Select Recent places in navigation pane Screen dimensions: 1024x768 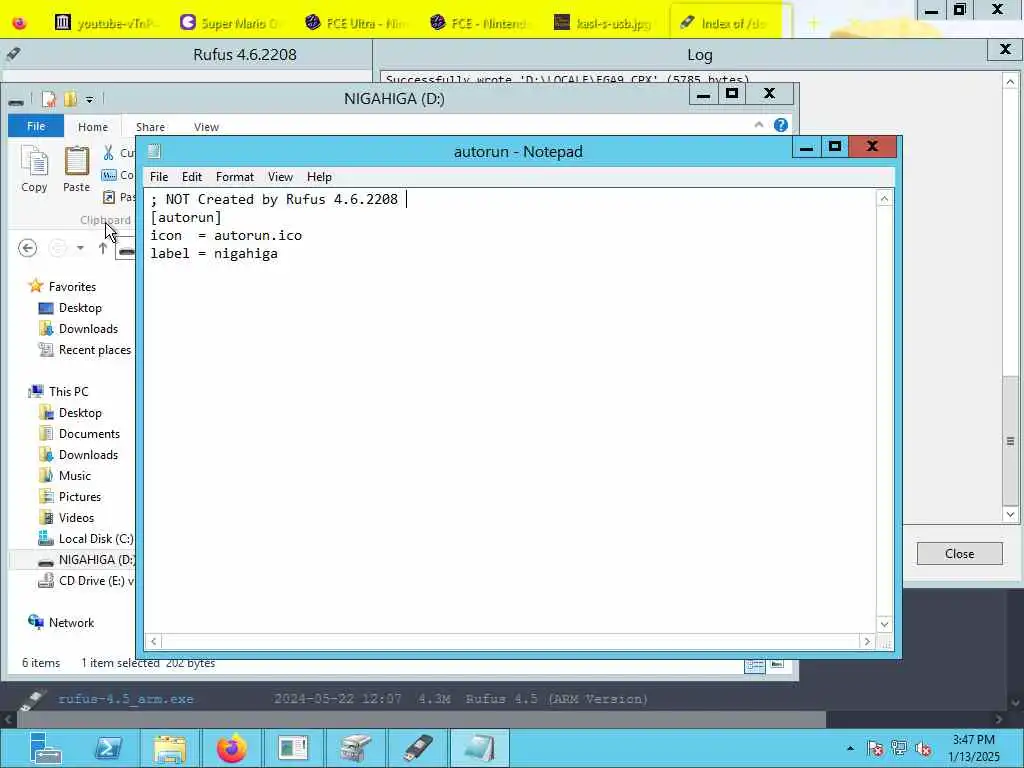[95, 349]
